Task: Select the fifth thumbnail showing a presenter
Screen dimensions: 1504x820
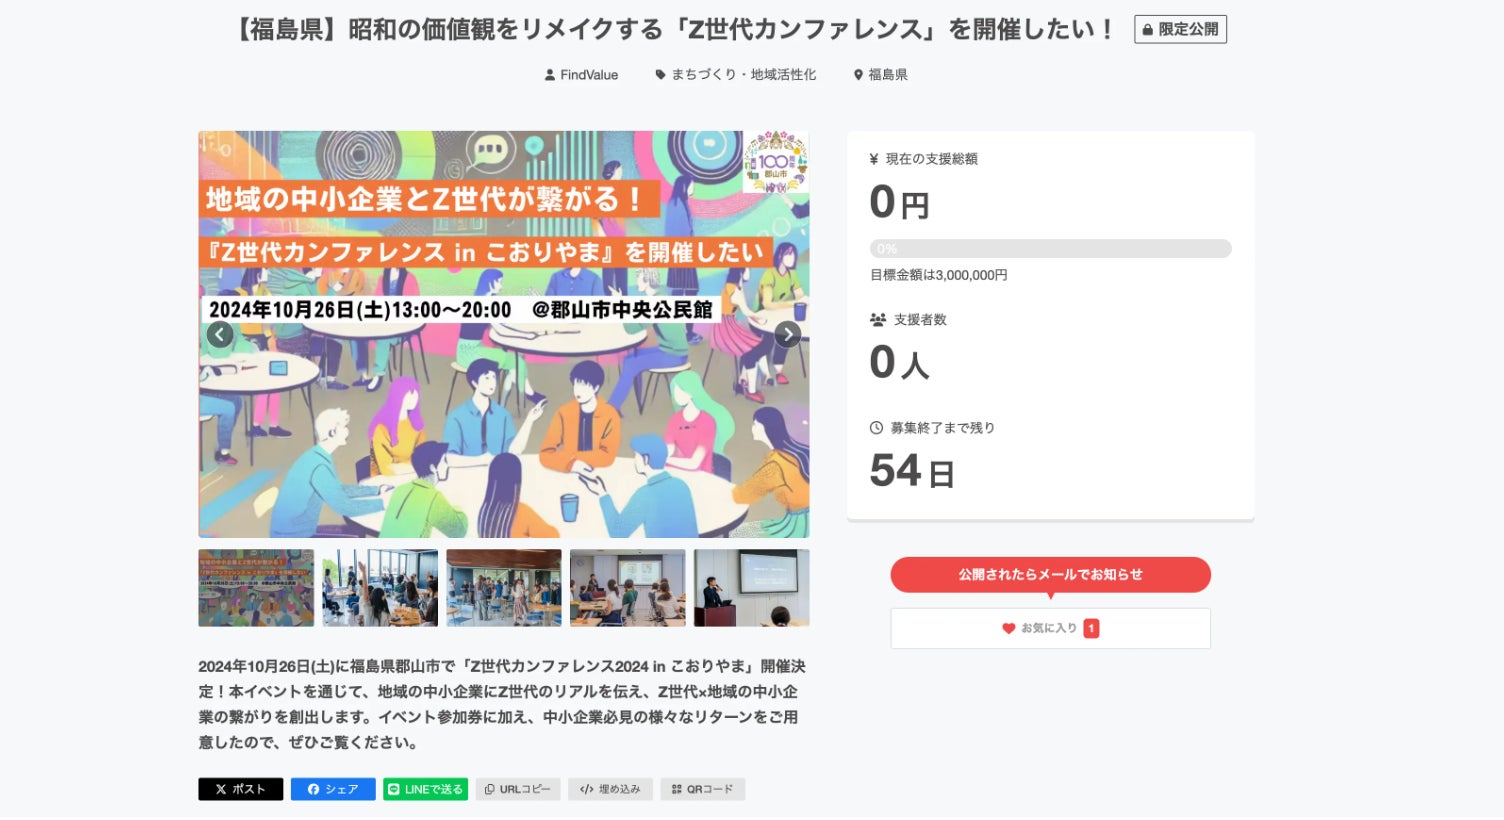Action: click(751, 588)
